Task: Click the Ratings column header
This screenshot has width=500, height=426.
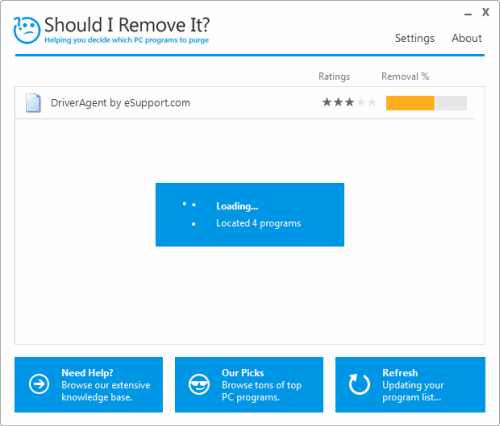Action: (x=334, y=76)
